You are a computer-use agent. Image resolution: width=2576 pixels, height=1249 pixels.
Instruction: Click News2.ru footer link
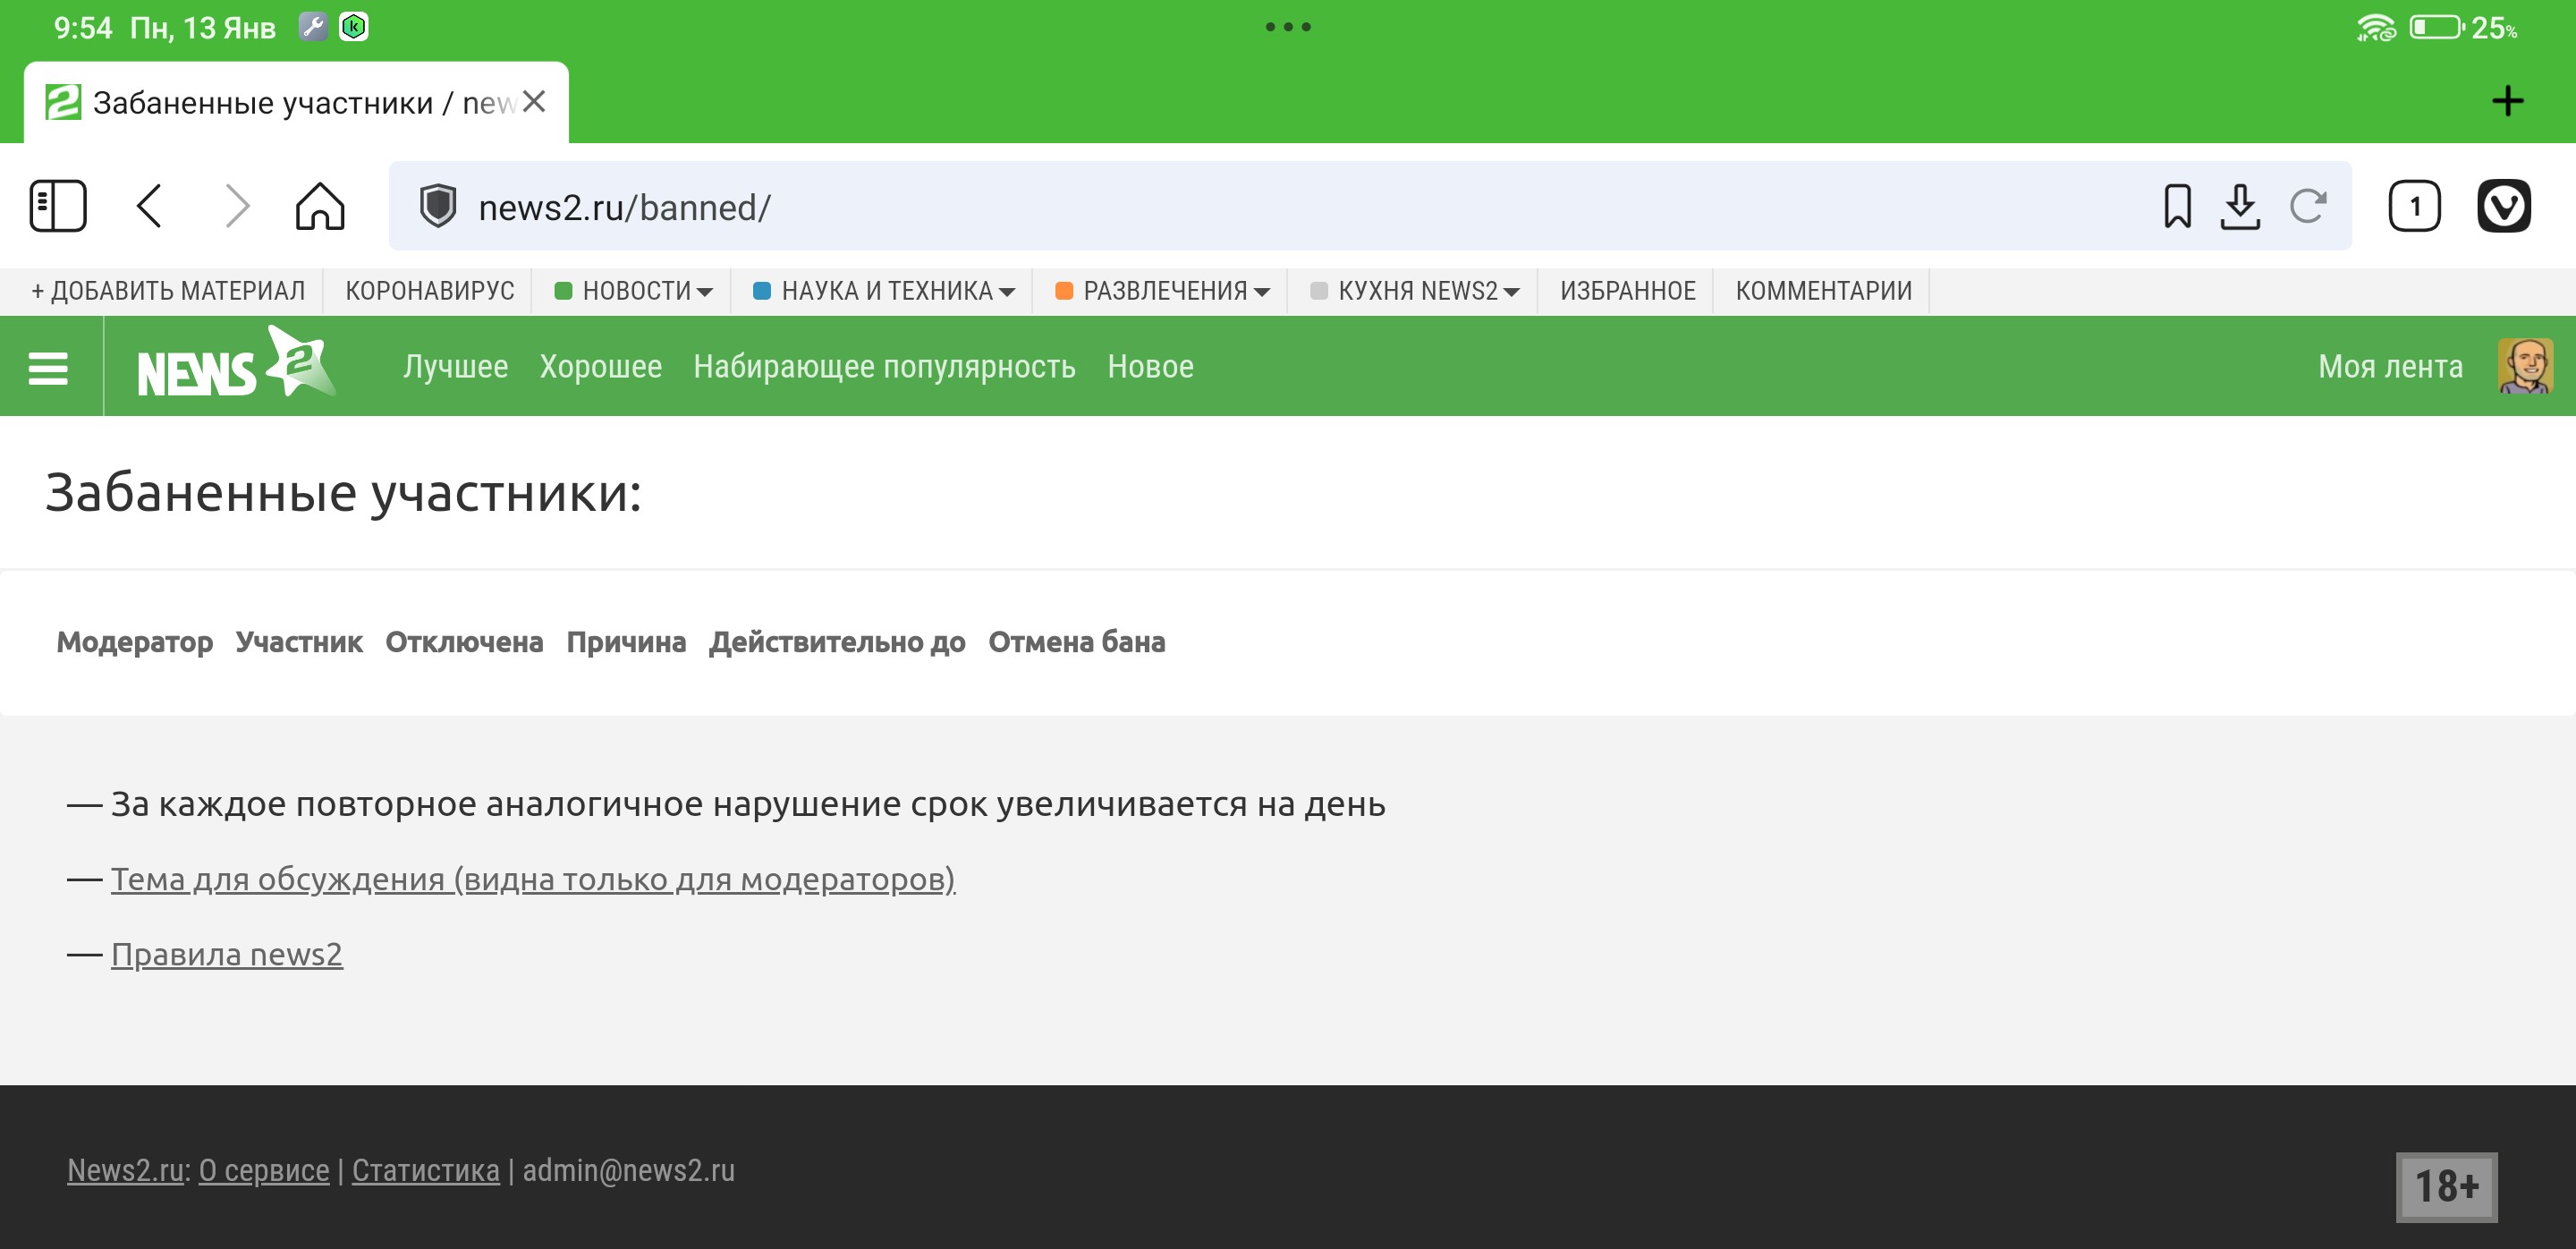point(126,1170)
